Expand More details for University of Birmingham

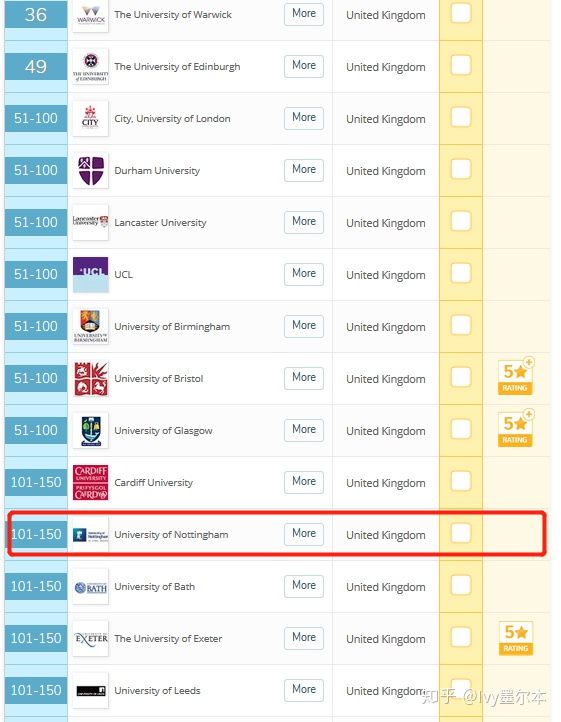304,326
